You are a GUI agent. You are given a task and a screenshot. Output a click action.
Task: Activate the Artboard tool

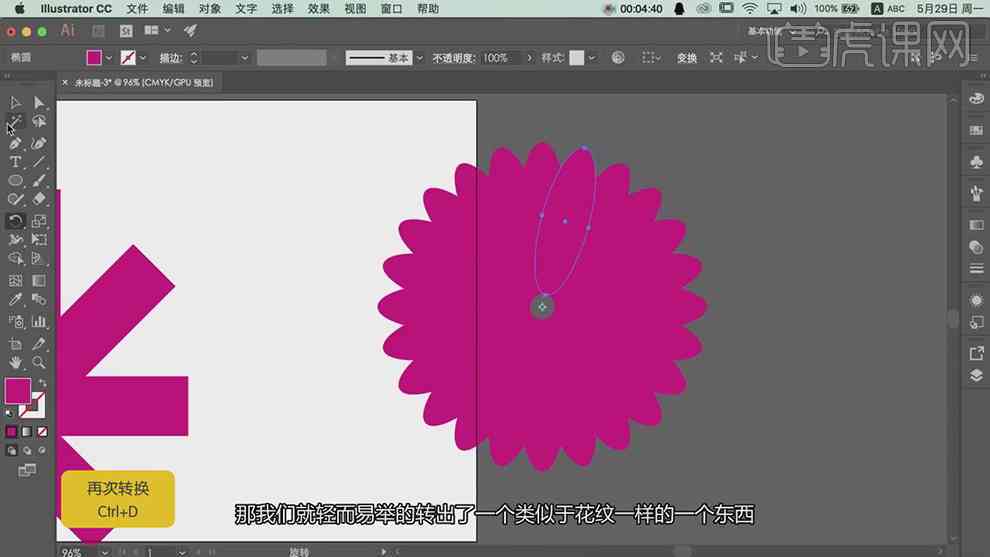[15, 344]
